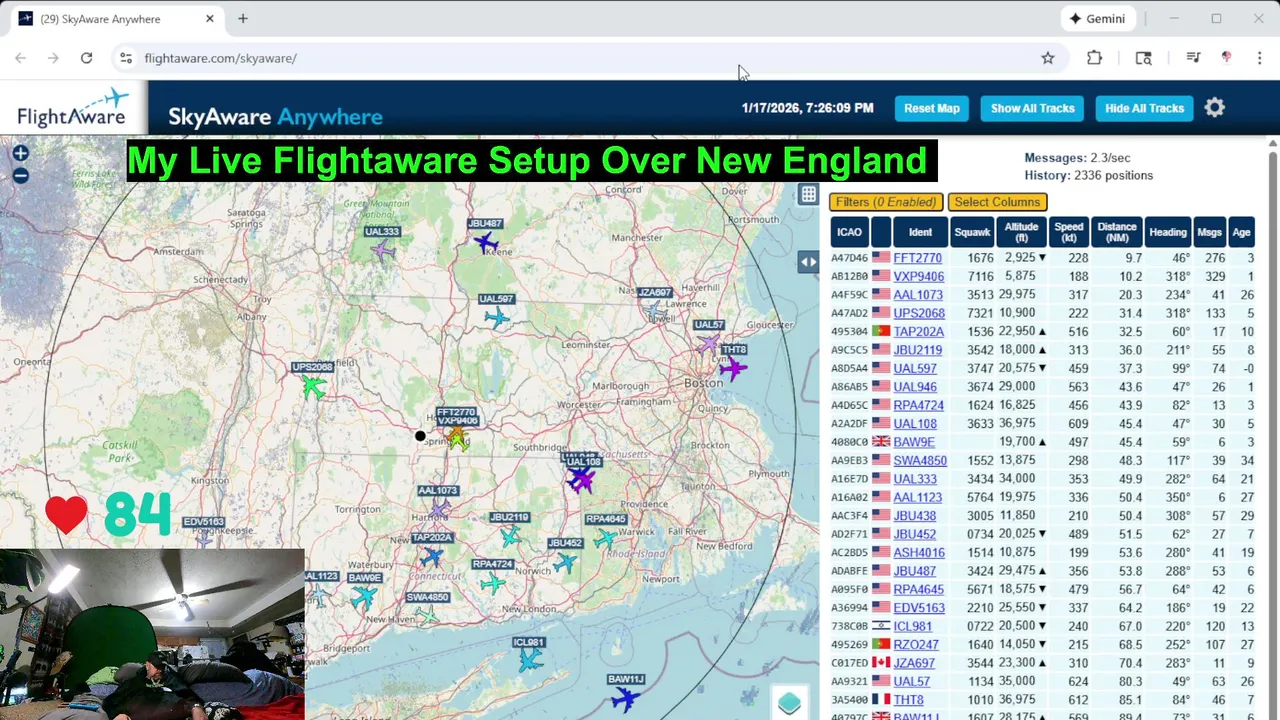
Task: Click the Reset Map button
Action: click(931, 108)
